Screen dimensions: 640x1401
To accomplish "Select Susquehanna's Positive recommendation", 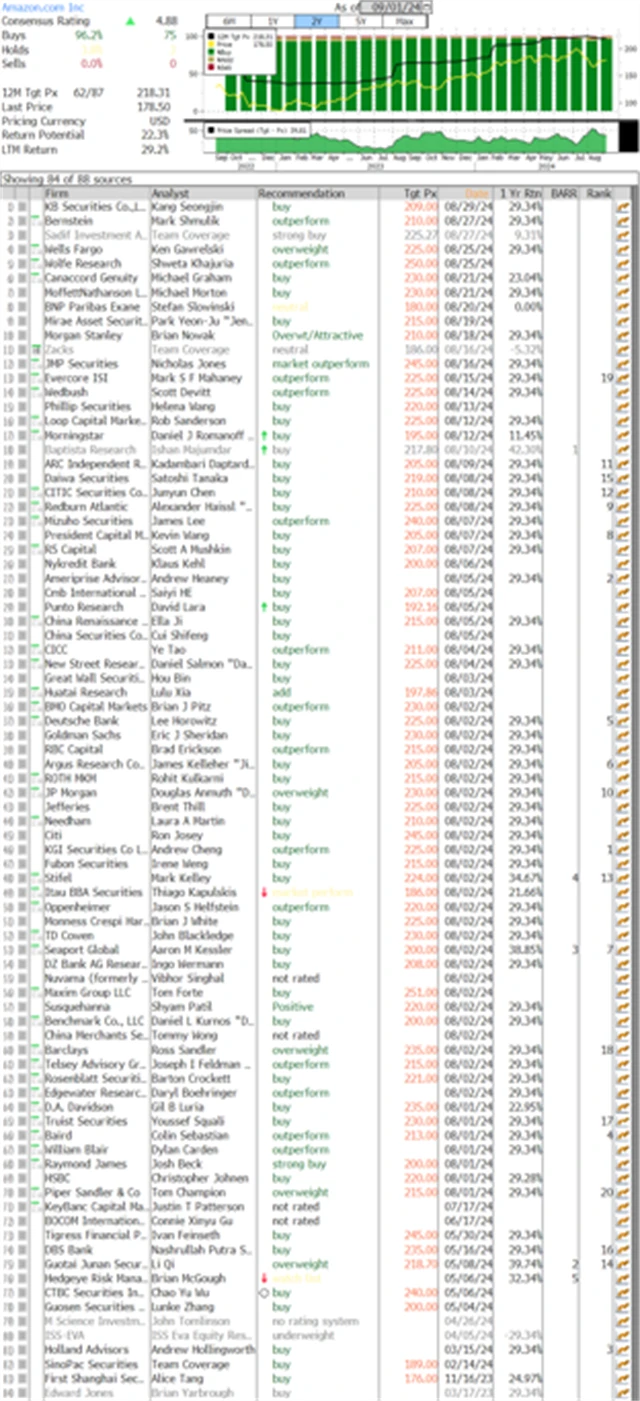I will point(291,1006).
